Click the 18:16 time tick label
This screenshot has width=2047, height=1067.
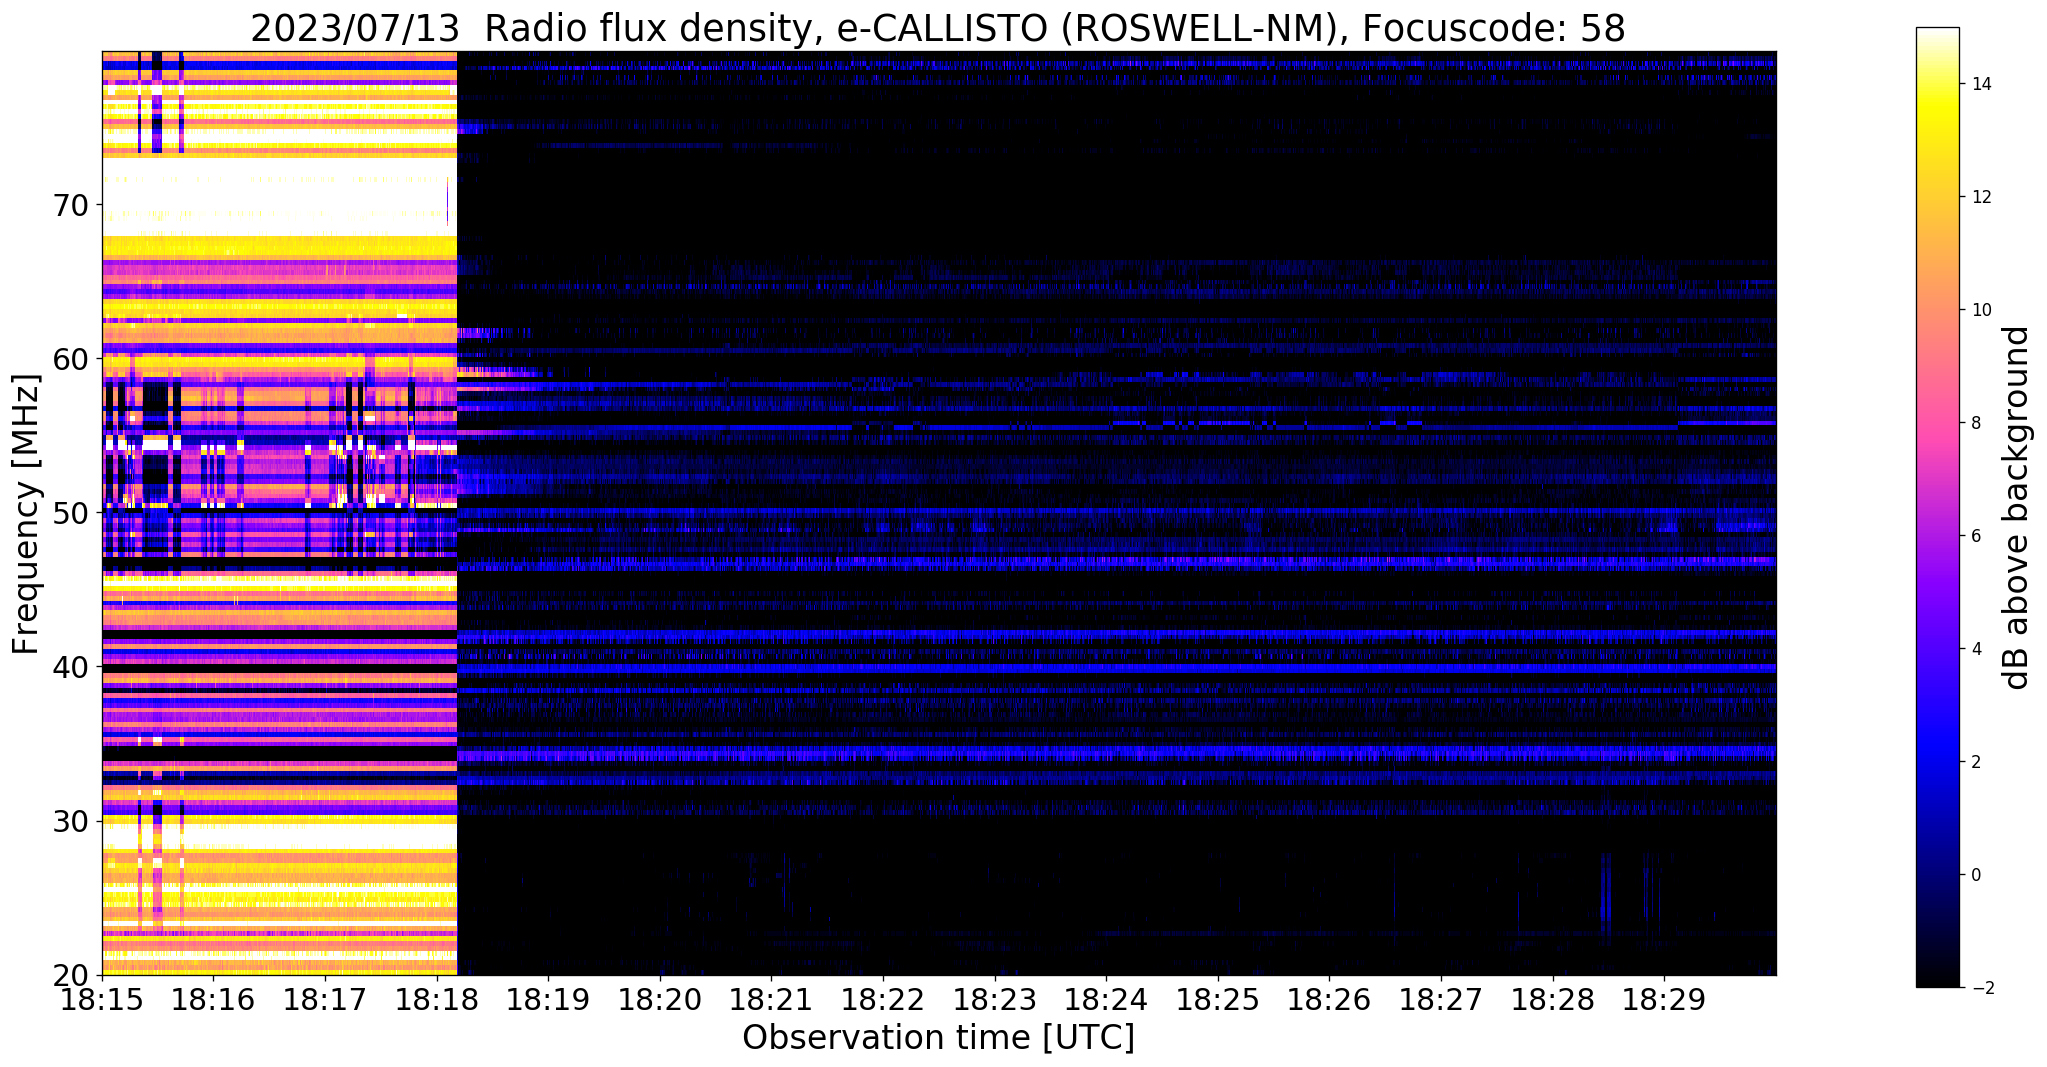[213, 999]
